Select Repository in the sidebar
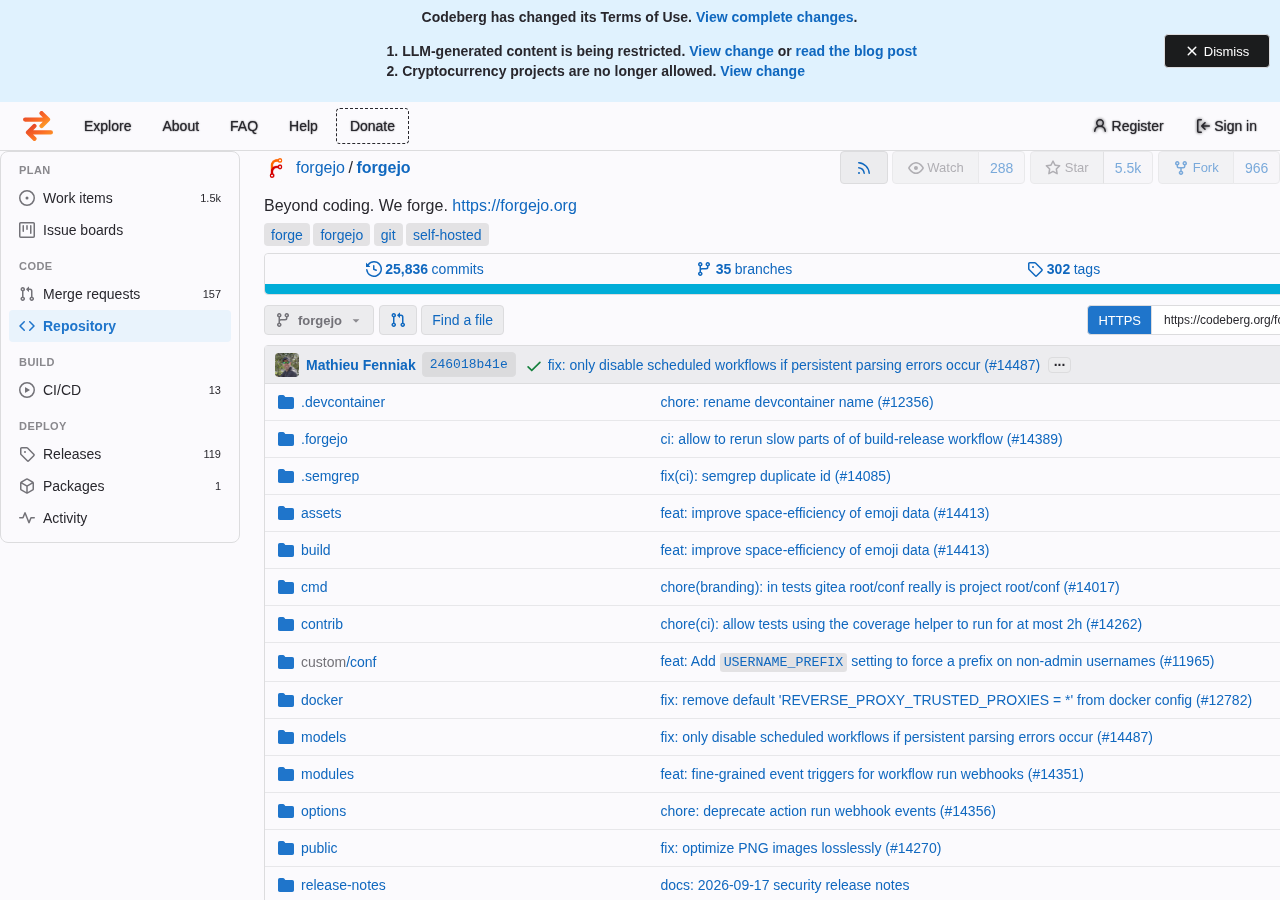1280x900 pixels. 120,326
